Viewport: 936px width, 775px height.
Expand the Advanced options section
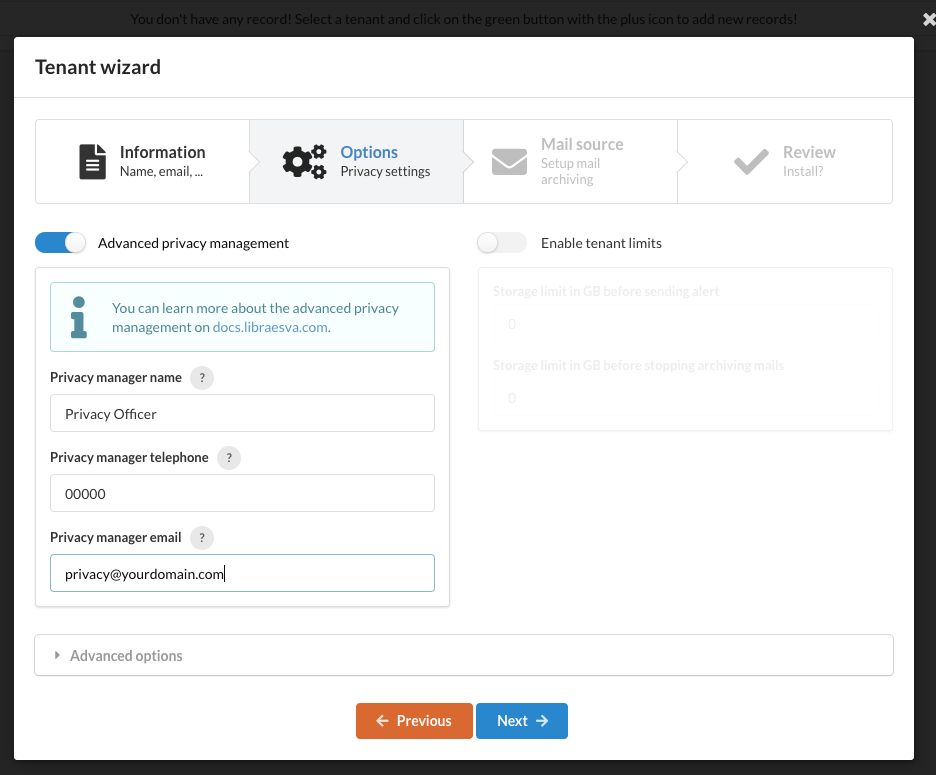pos(464,655)
